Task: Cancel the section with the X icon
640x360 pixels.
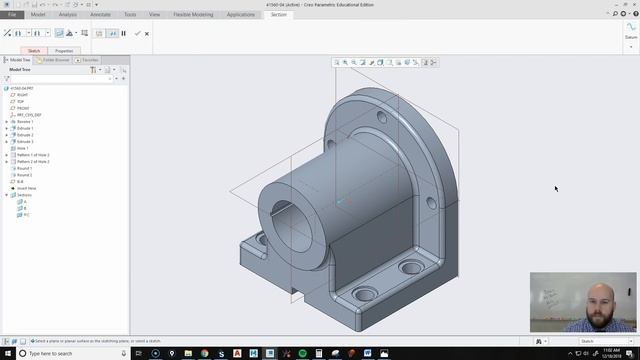Action: pos(147,34)
